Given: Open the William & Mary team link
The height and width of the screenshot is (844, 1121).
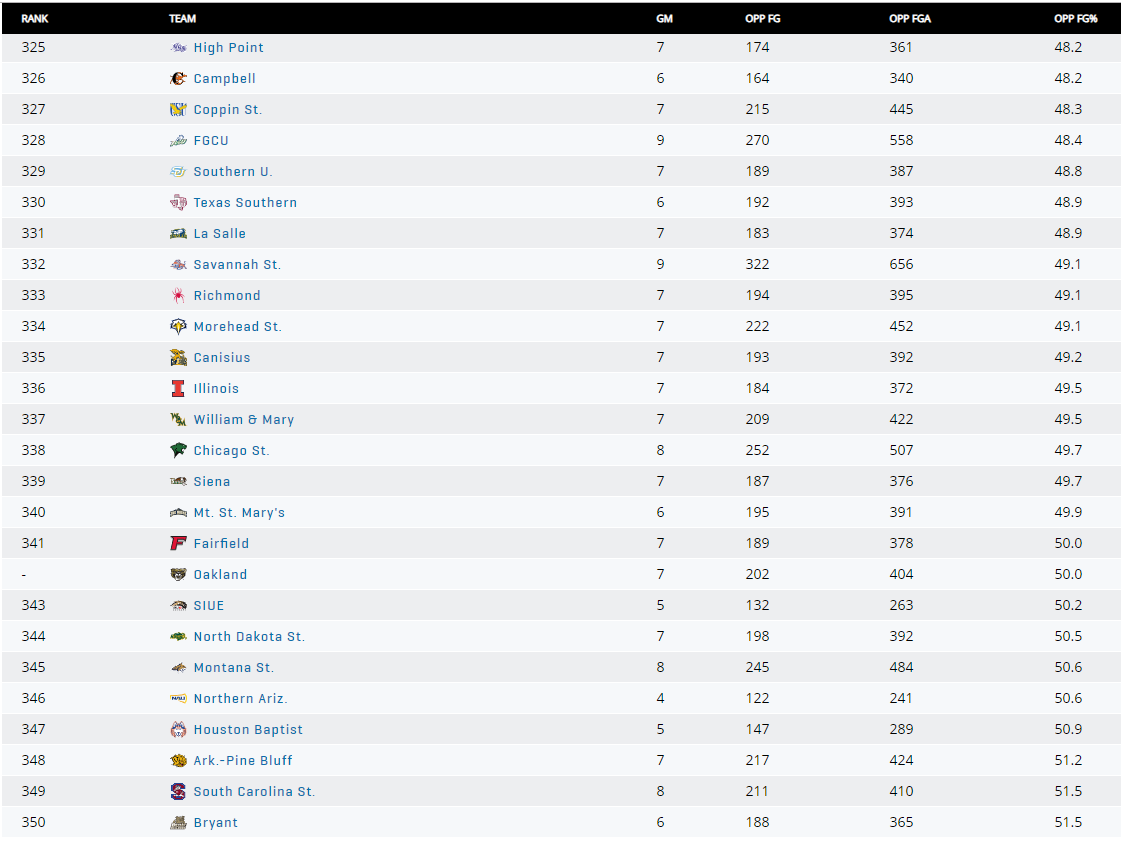Looking at the screenshot, I should (x=244, y=420).
